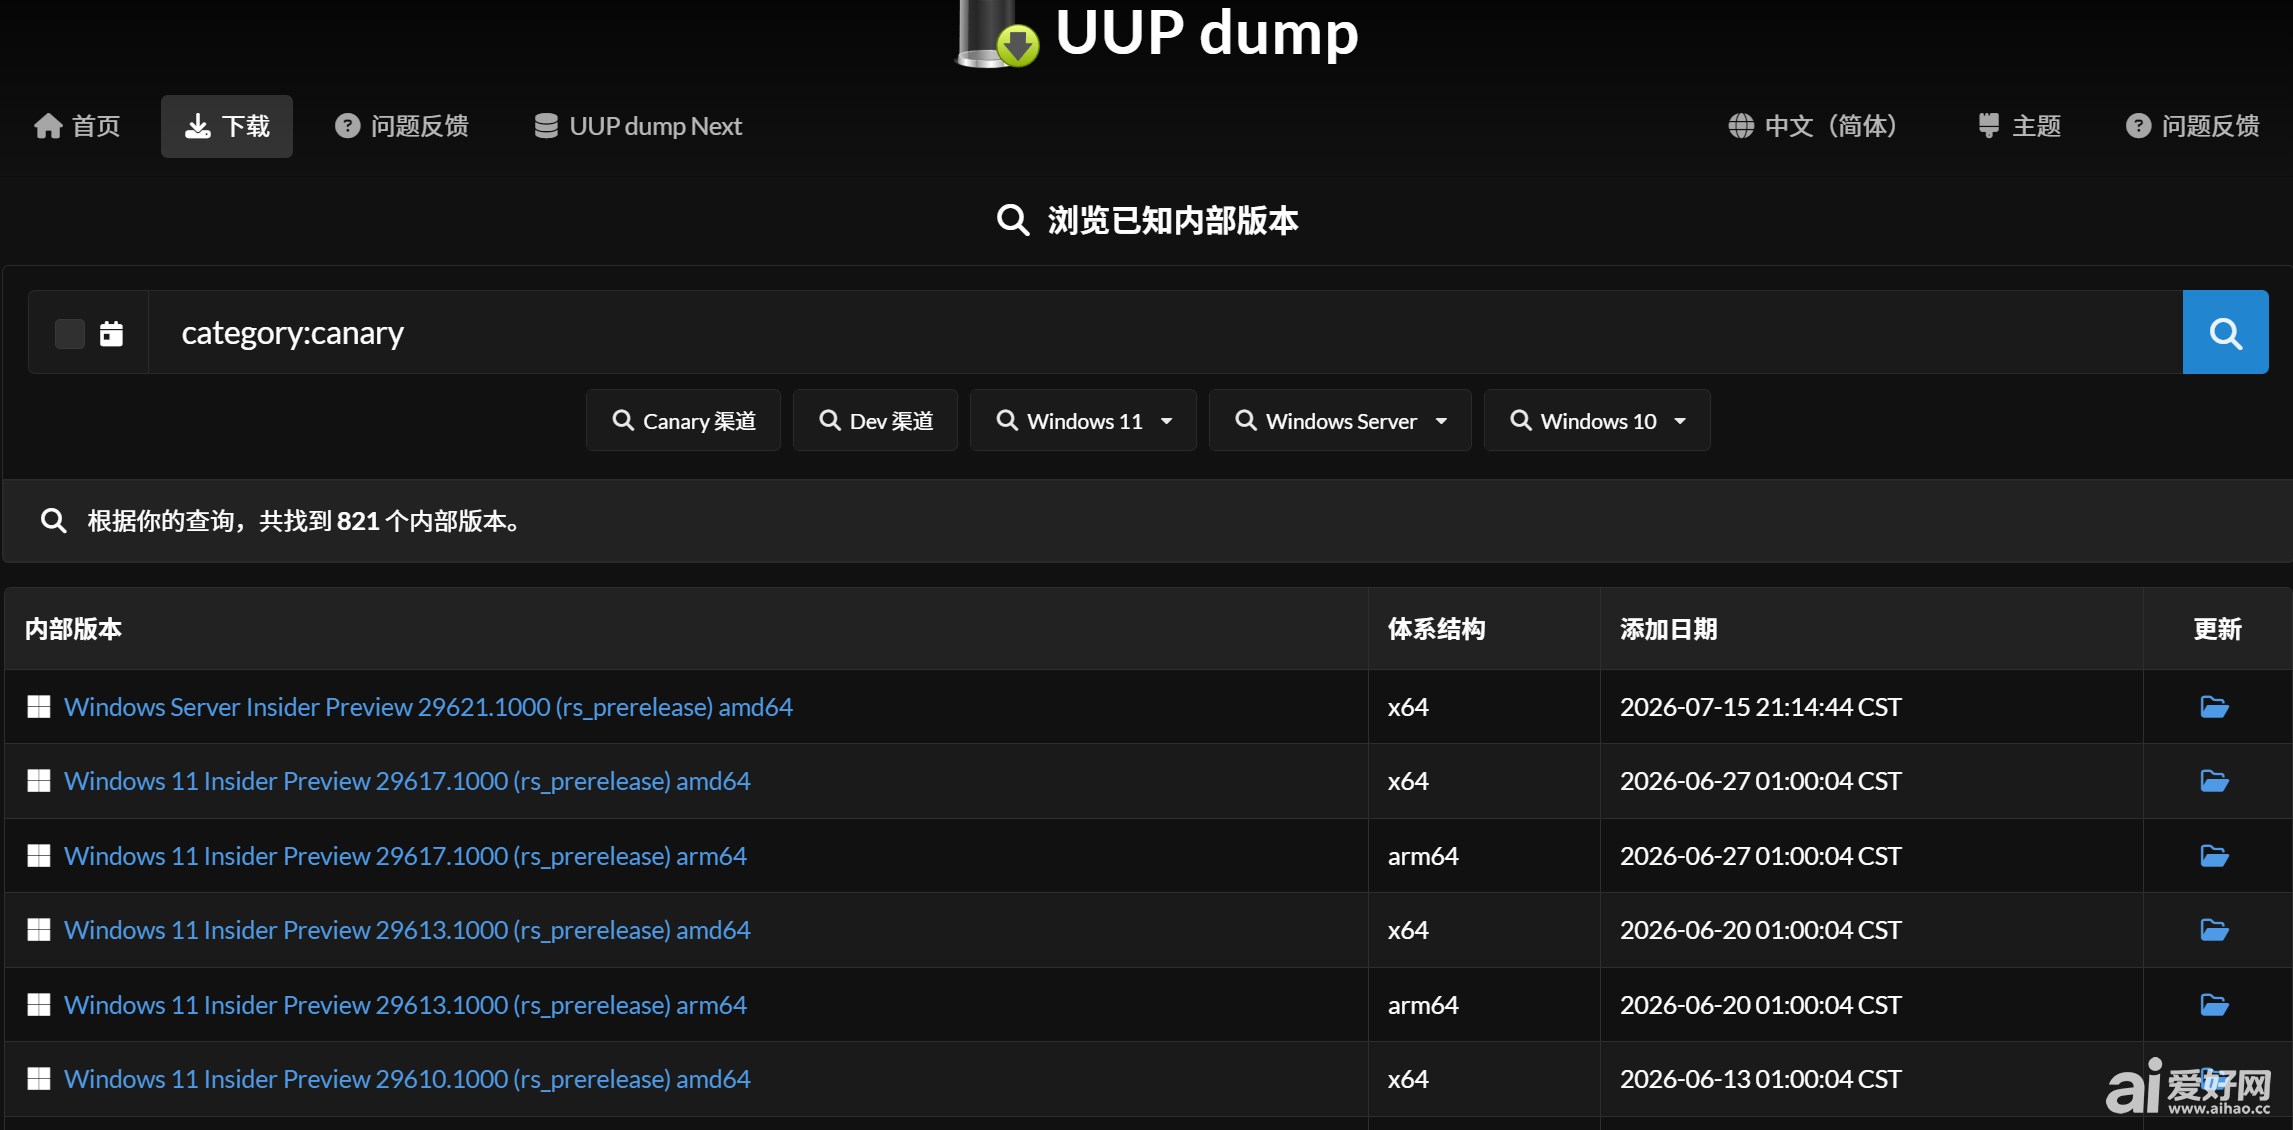This screenshot has height=1130, width=2293.
Task: Open UUP dump Next link
Action: [x=638, y=126]
